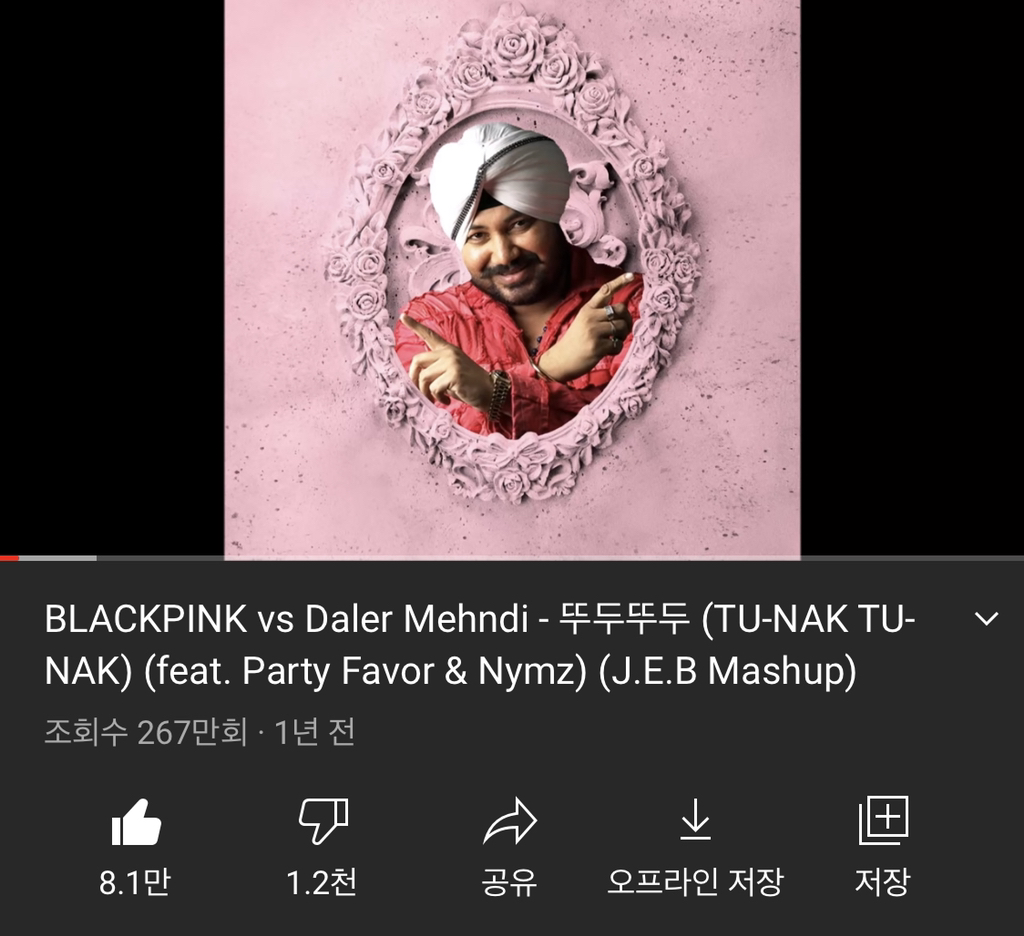Tap the save-to-playlist plus icon
Image resolution: width=1024 pixels, height=936 pixels.
(883, 820)
